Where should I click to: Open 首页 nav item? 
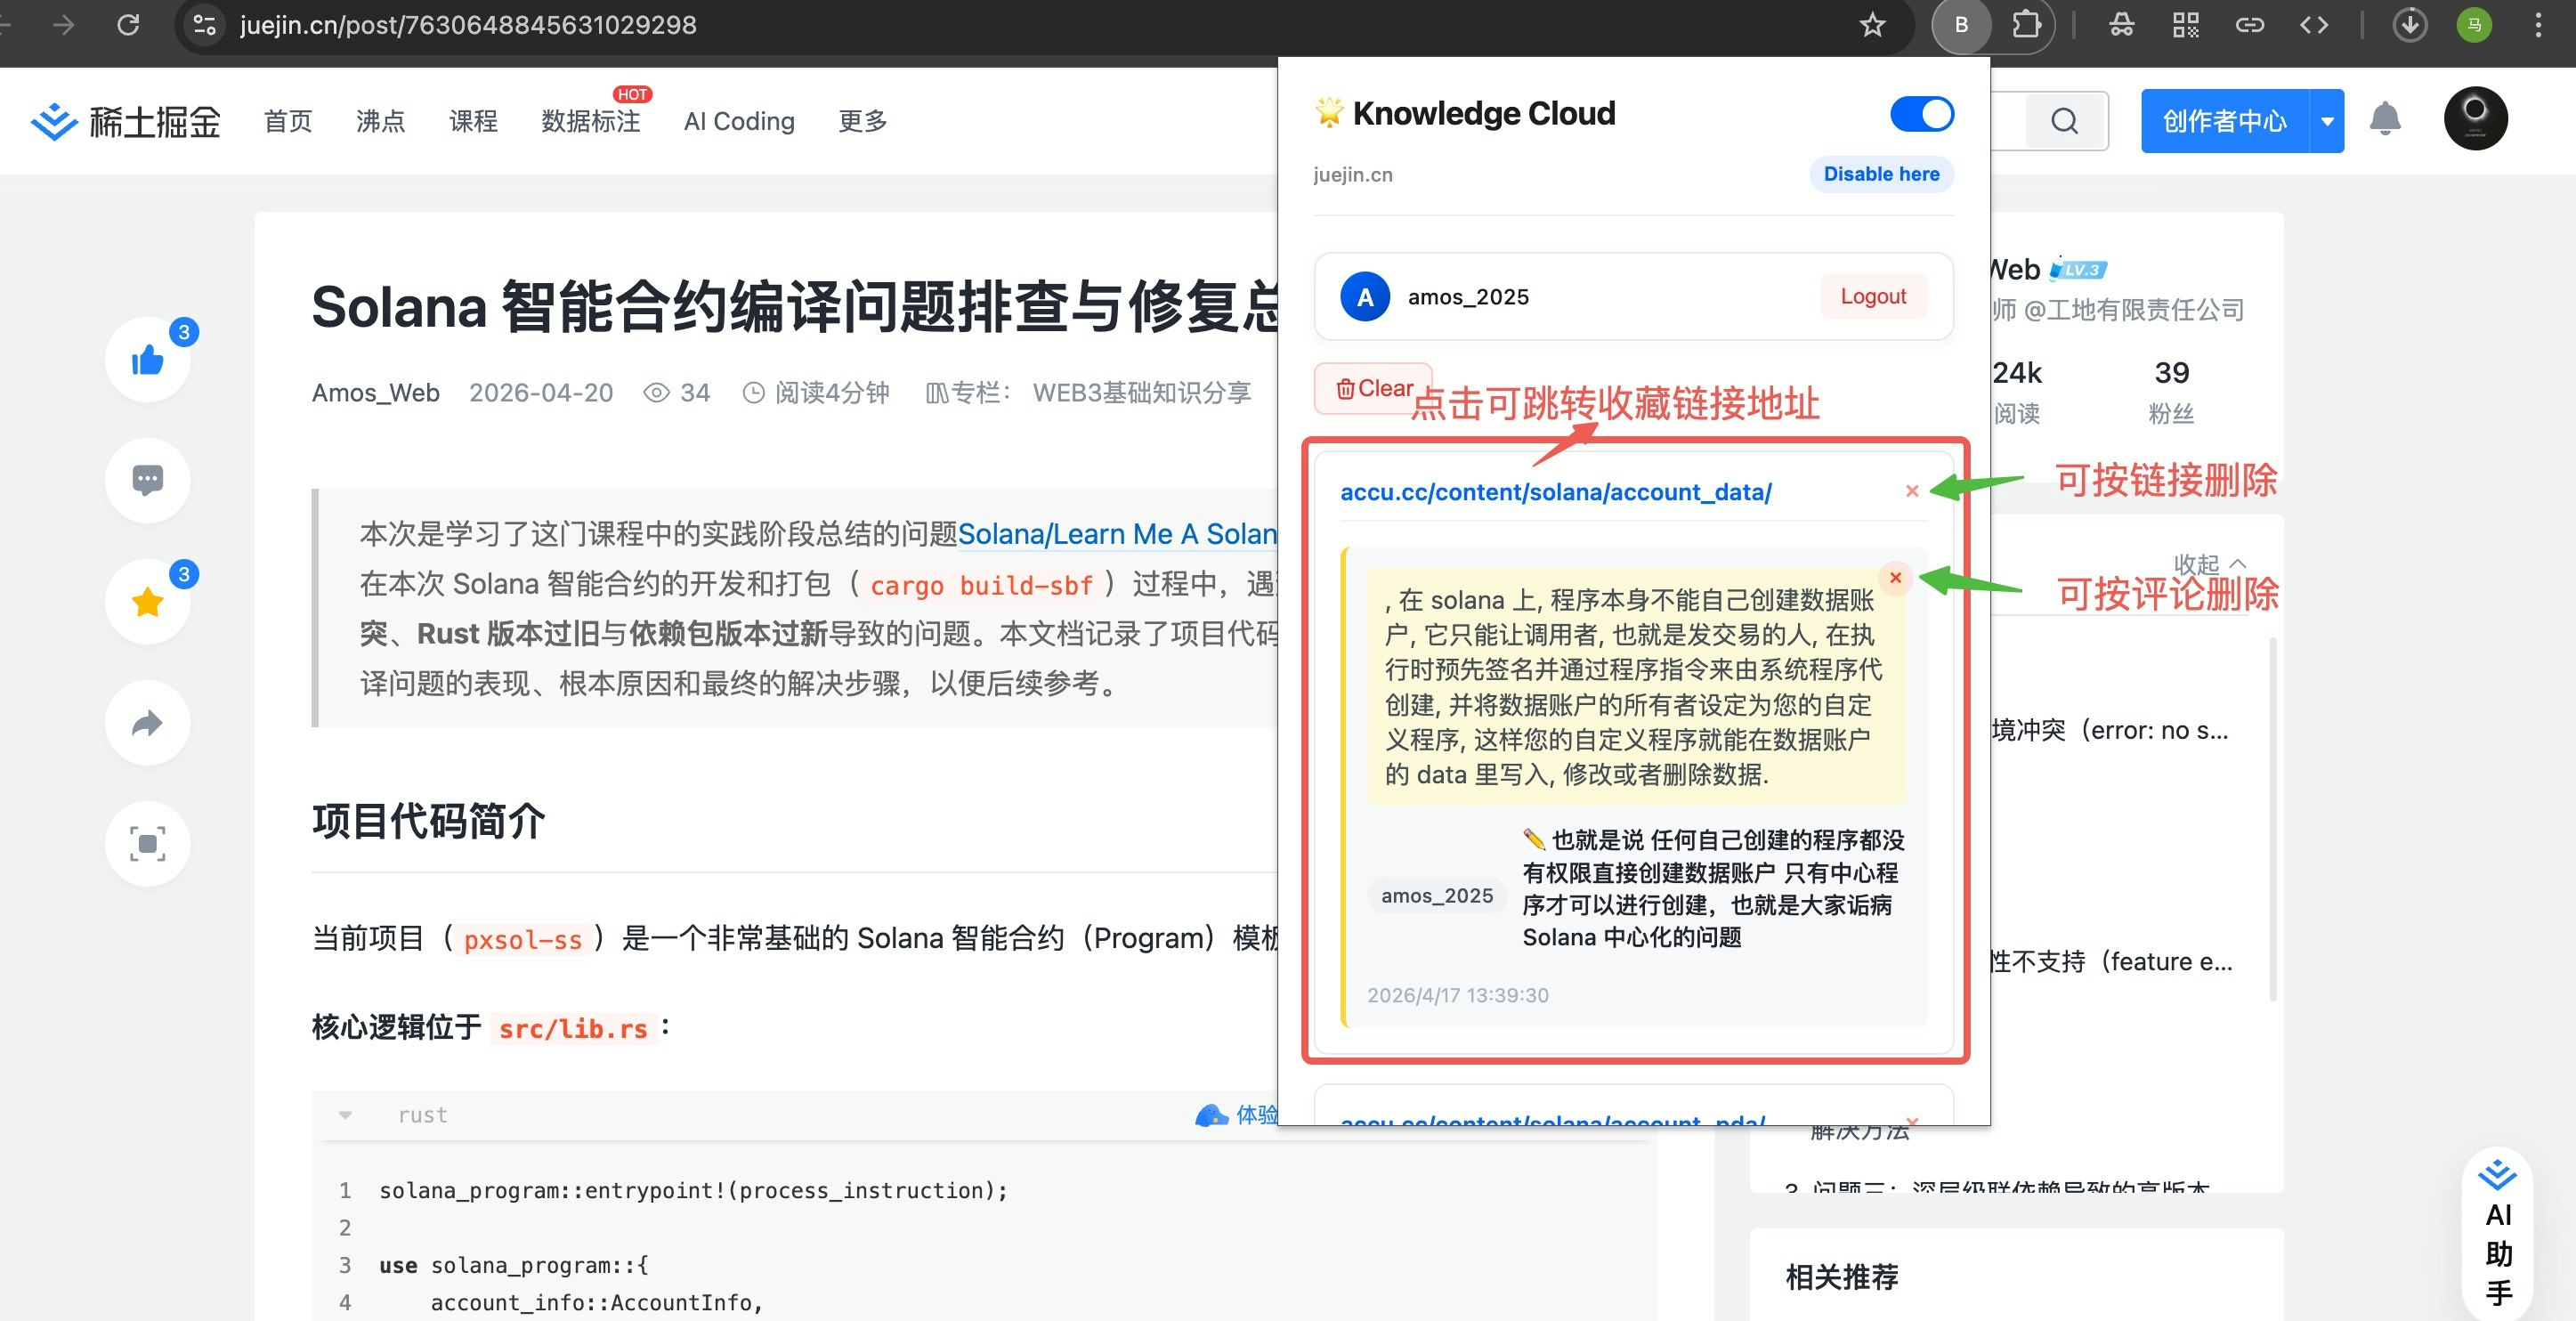click(x=288, y=121)
